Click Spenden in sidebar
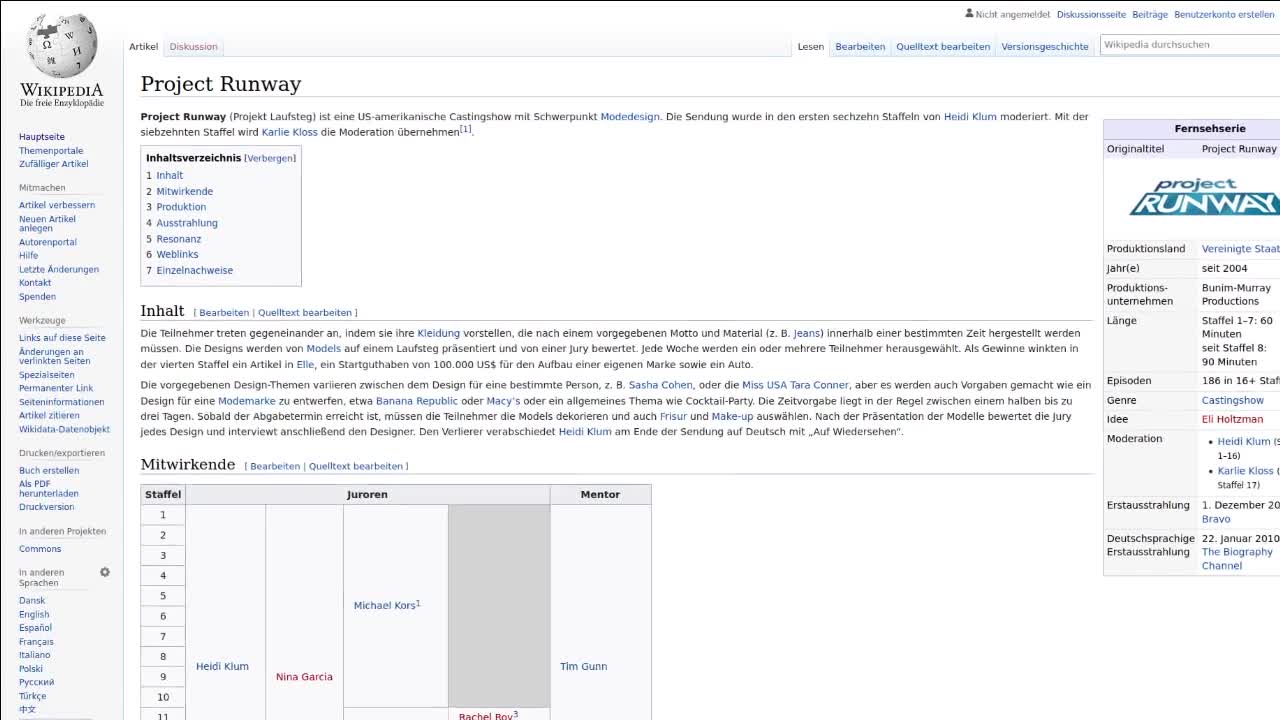Viewport: 1280px width, 720px height. tap(37, 297)
